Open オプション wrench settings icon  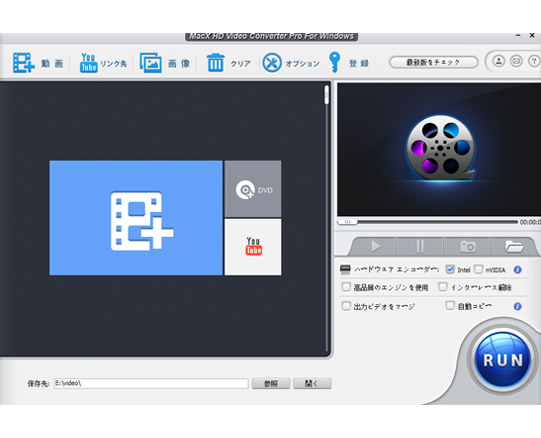click(272, 62)
